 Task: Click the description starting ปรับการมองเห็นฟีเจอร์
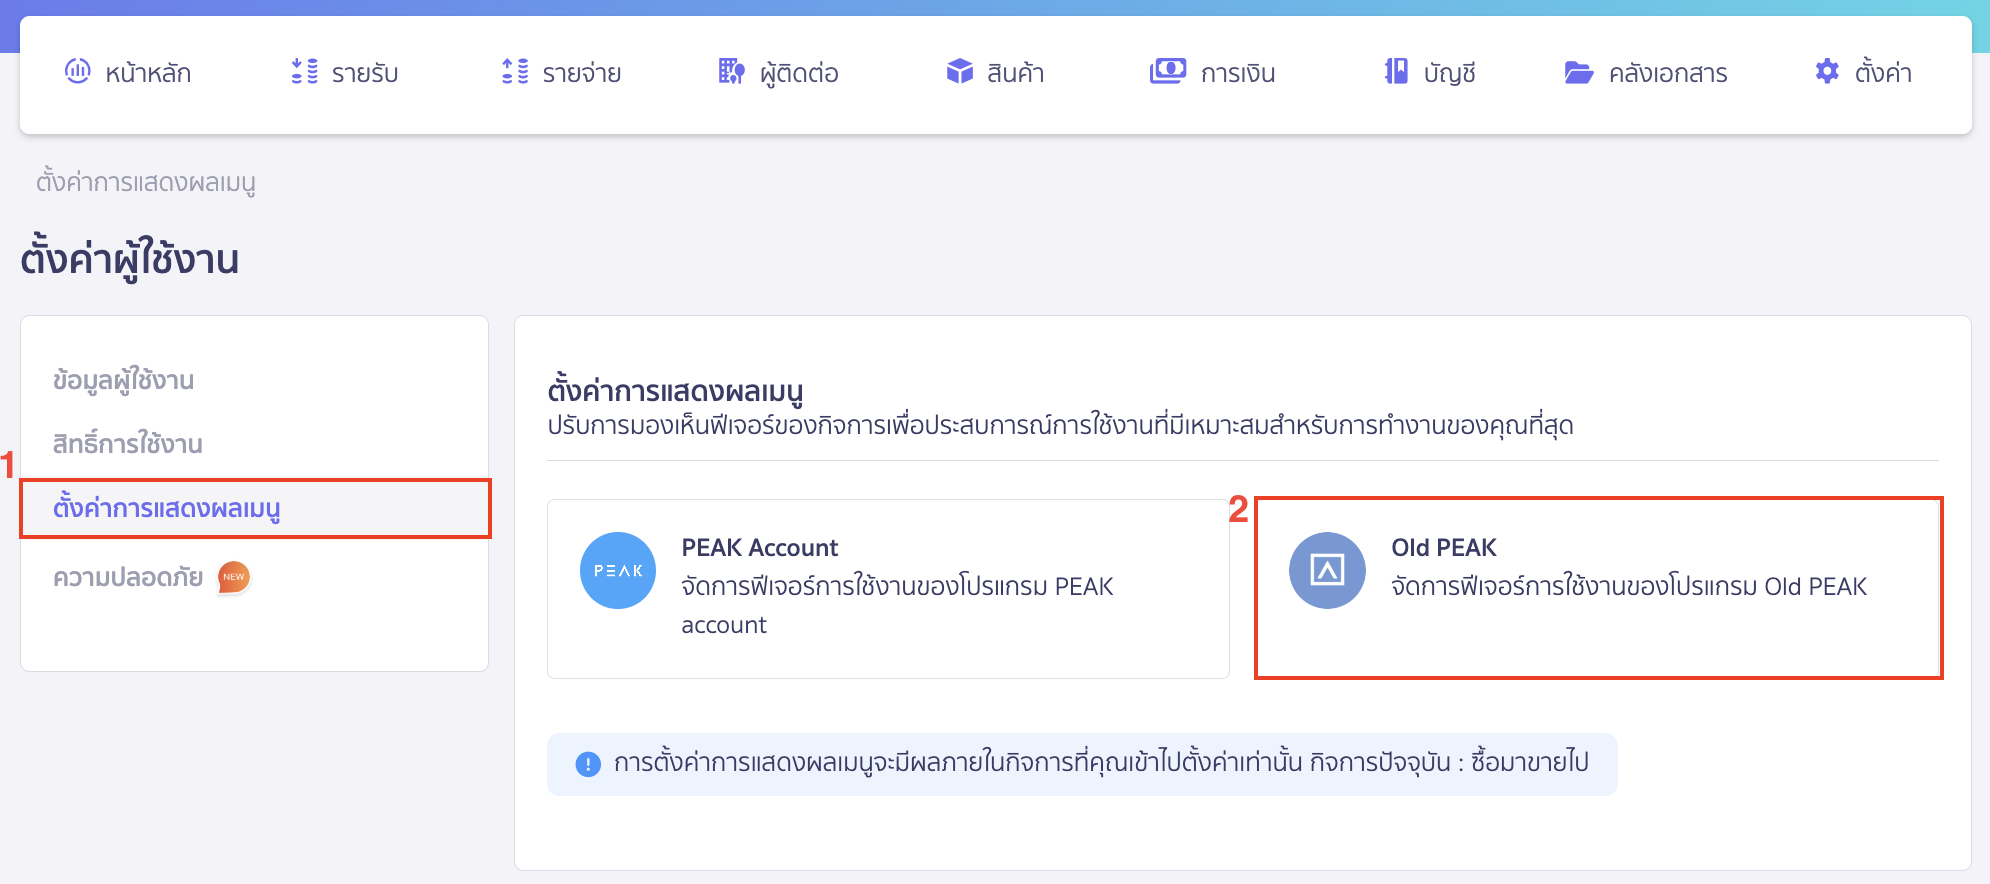[x=1060, y=425]
